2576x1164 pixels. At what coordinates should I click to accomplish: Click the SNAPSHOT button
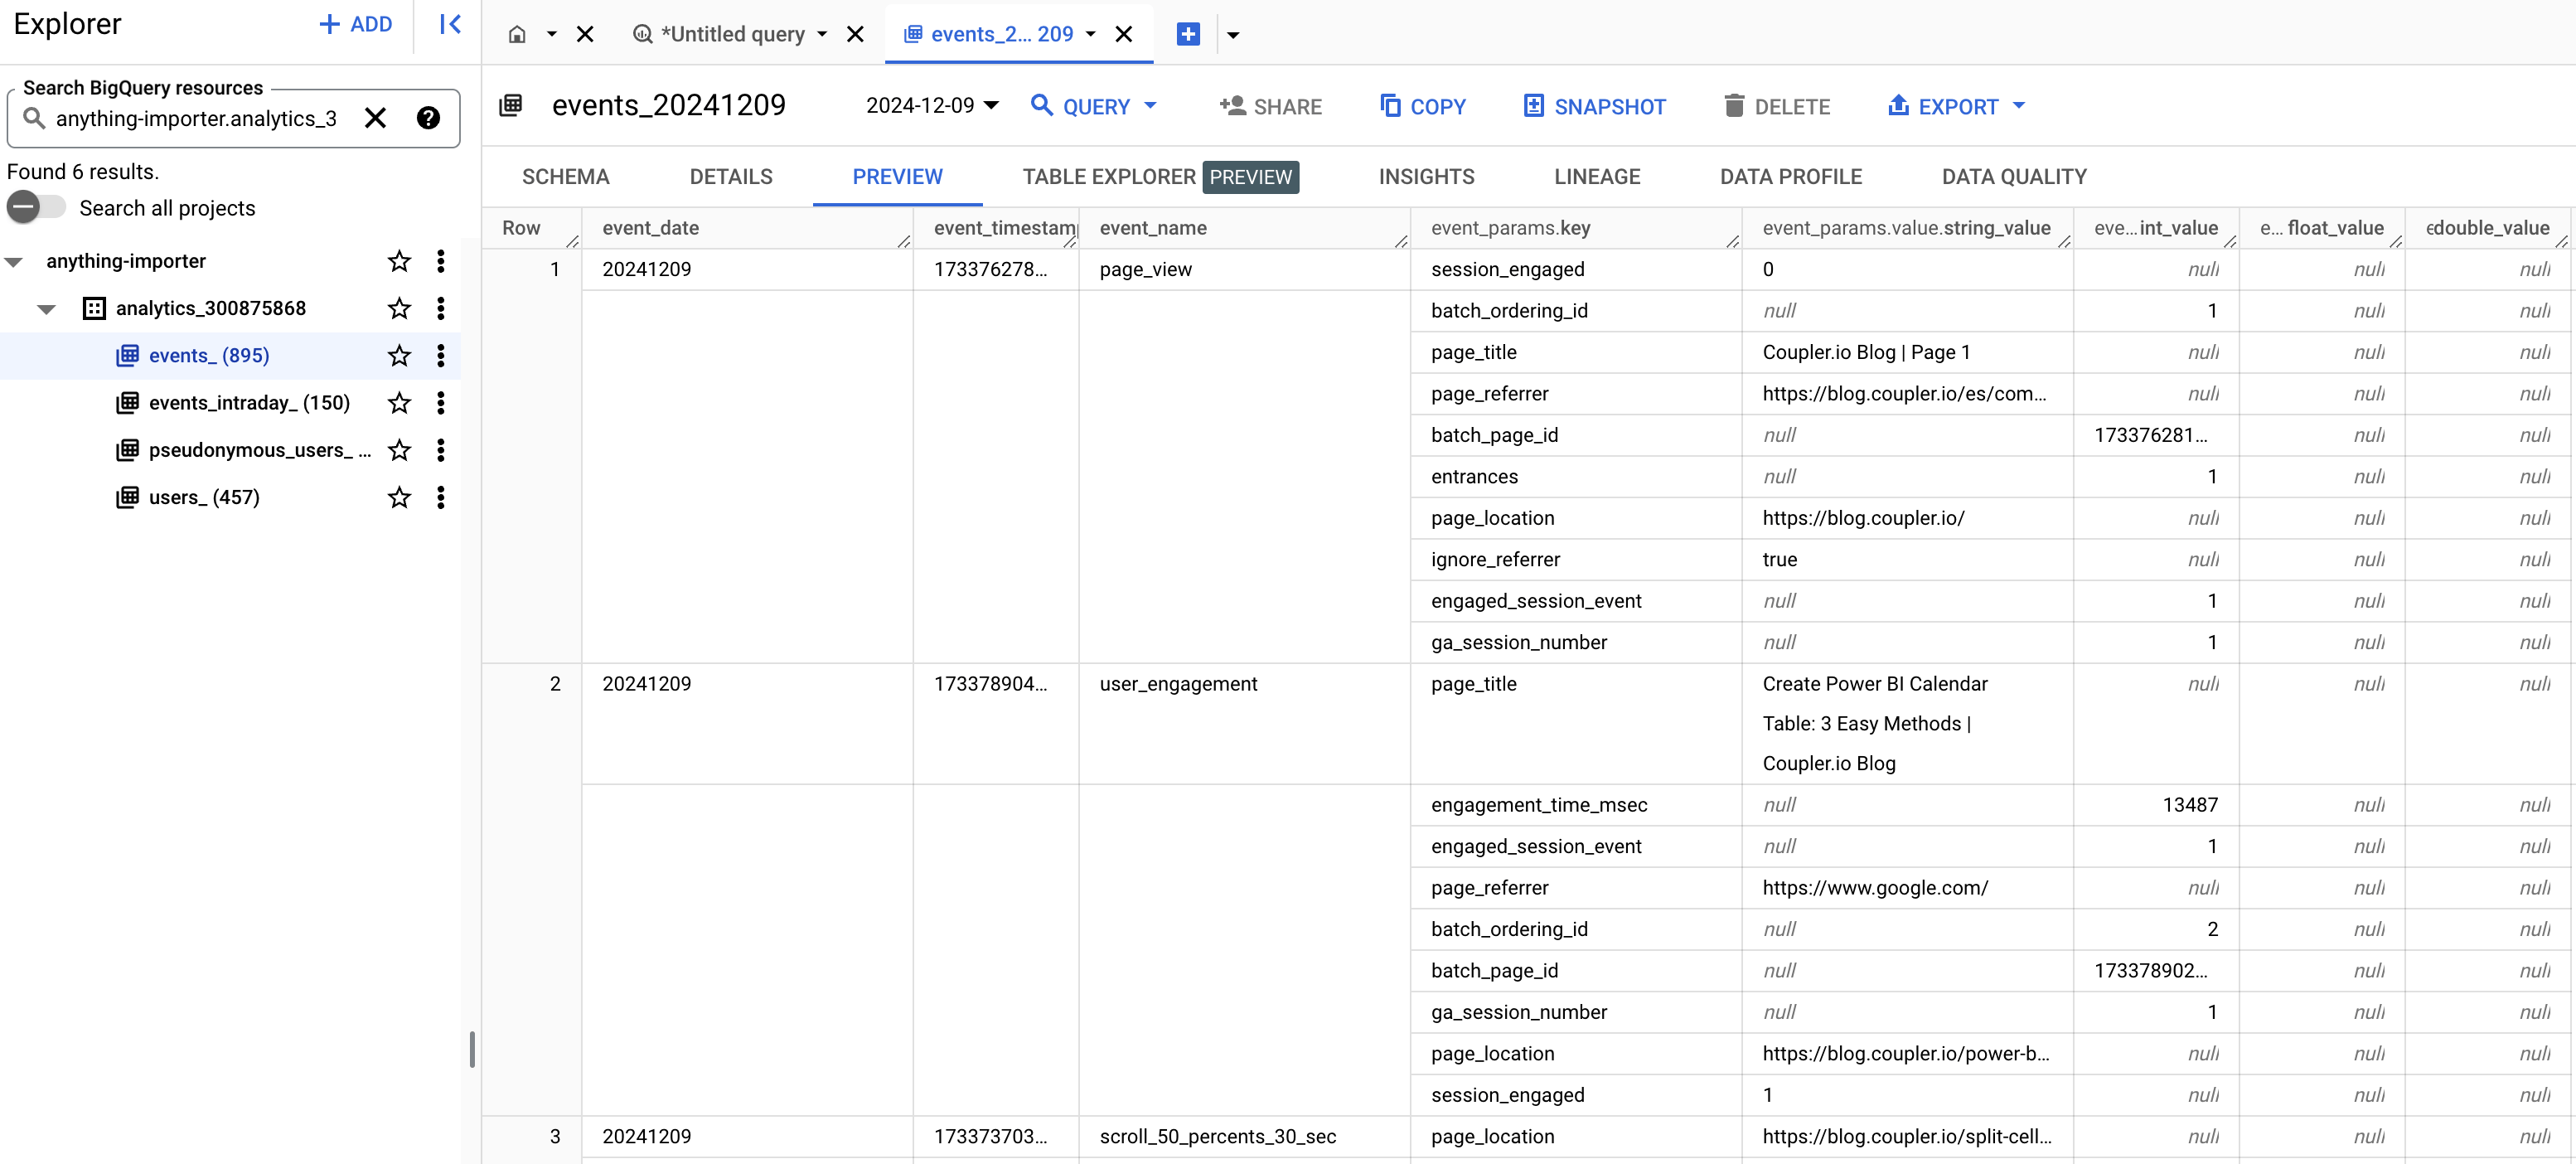1594,106
